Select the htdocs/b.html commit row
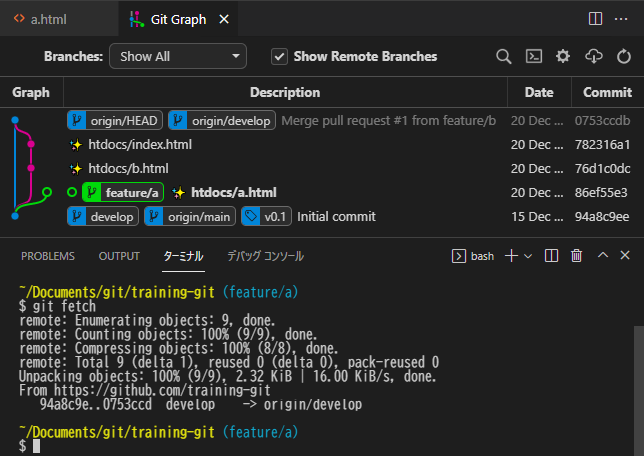The width and height of the screenshot is (644, 456). [x=322, y=168]
